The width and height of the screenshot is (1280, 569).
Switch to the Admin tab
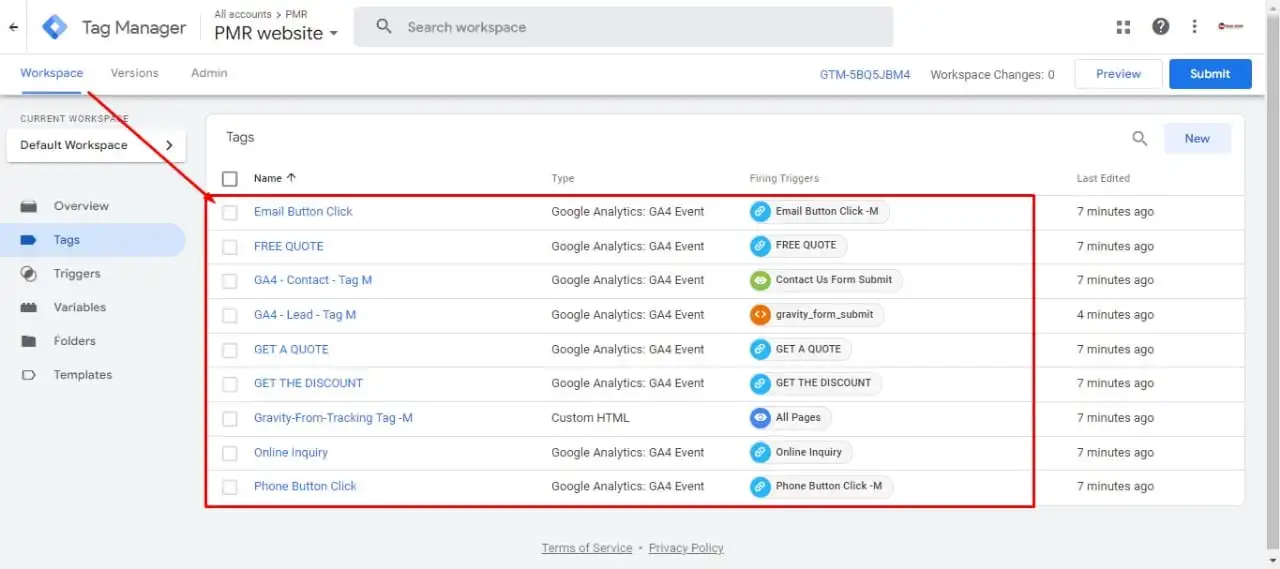point(209,73)
